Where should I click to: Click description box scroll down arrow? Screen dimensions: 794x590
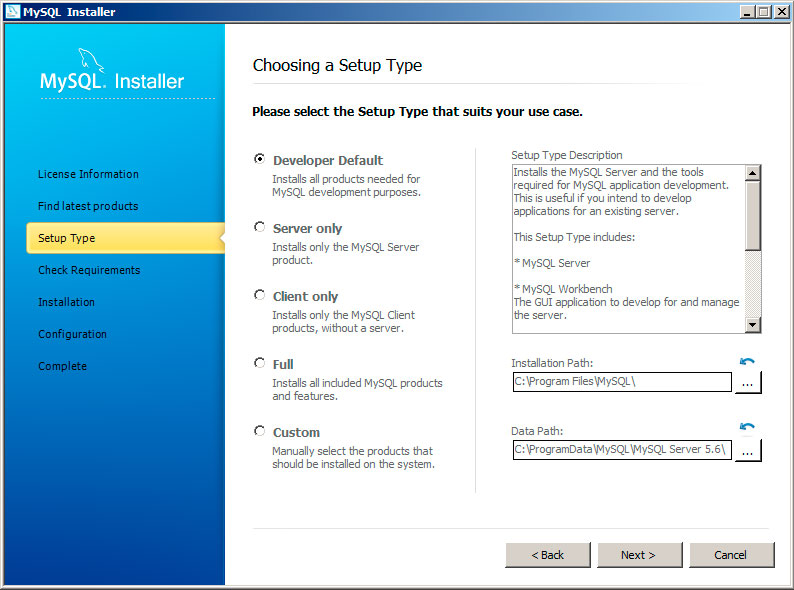coord(753,325)
